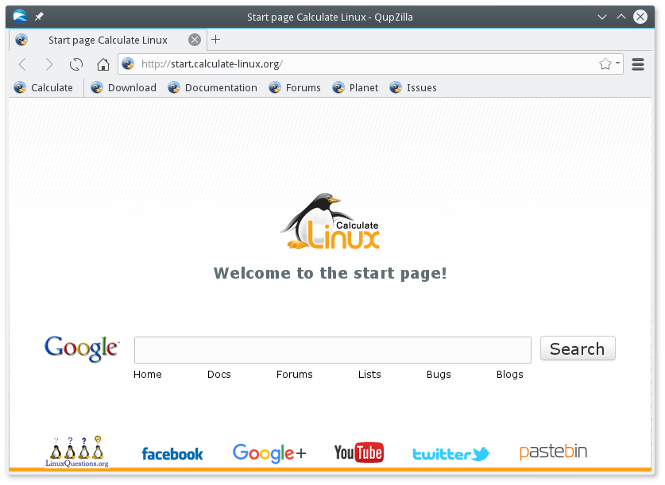Screen dimensions: 665x485
Task: Click the Search button
Action: coord(578,348)
